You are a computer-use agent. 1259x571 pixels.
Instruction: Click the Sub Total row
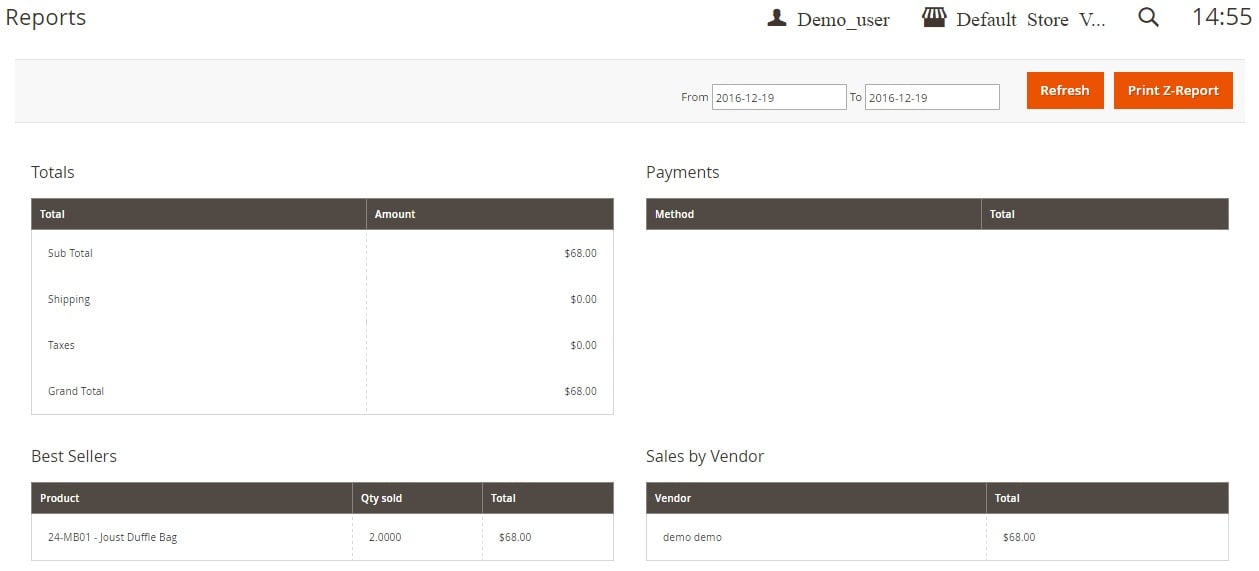point(322,253)
